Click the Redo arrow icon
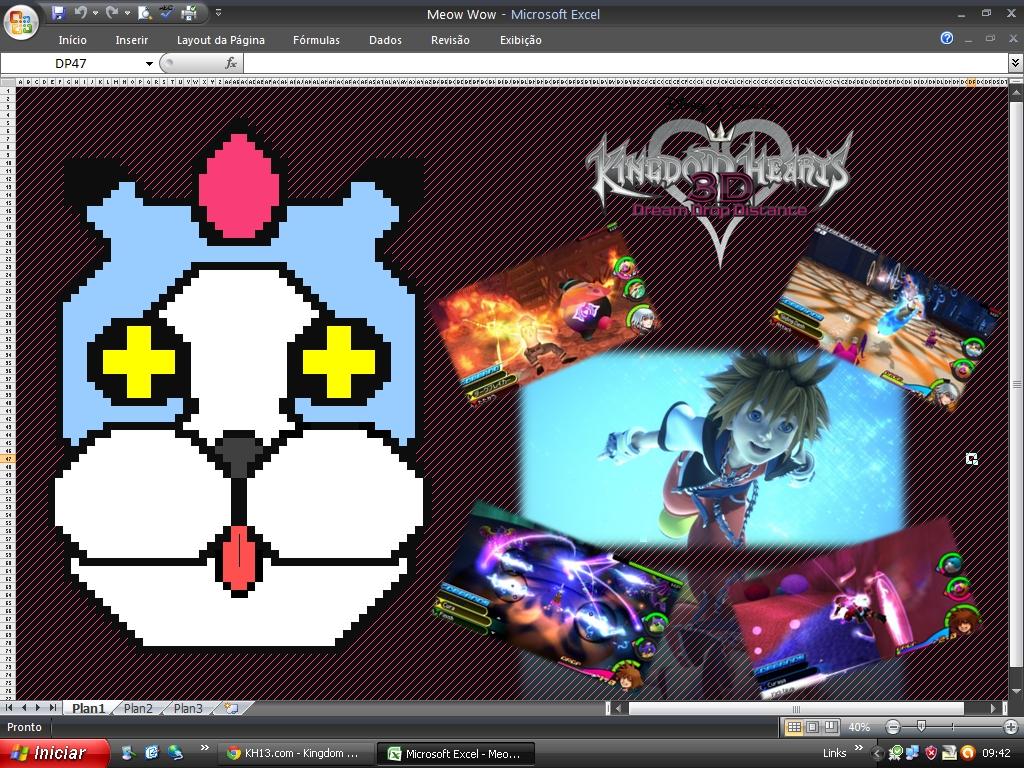1024x768 pixels. tap(111, 13)
